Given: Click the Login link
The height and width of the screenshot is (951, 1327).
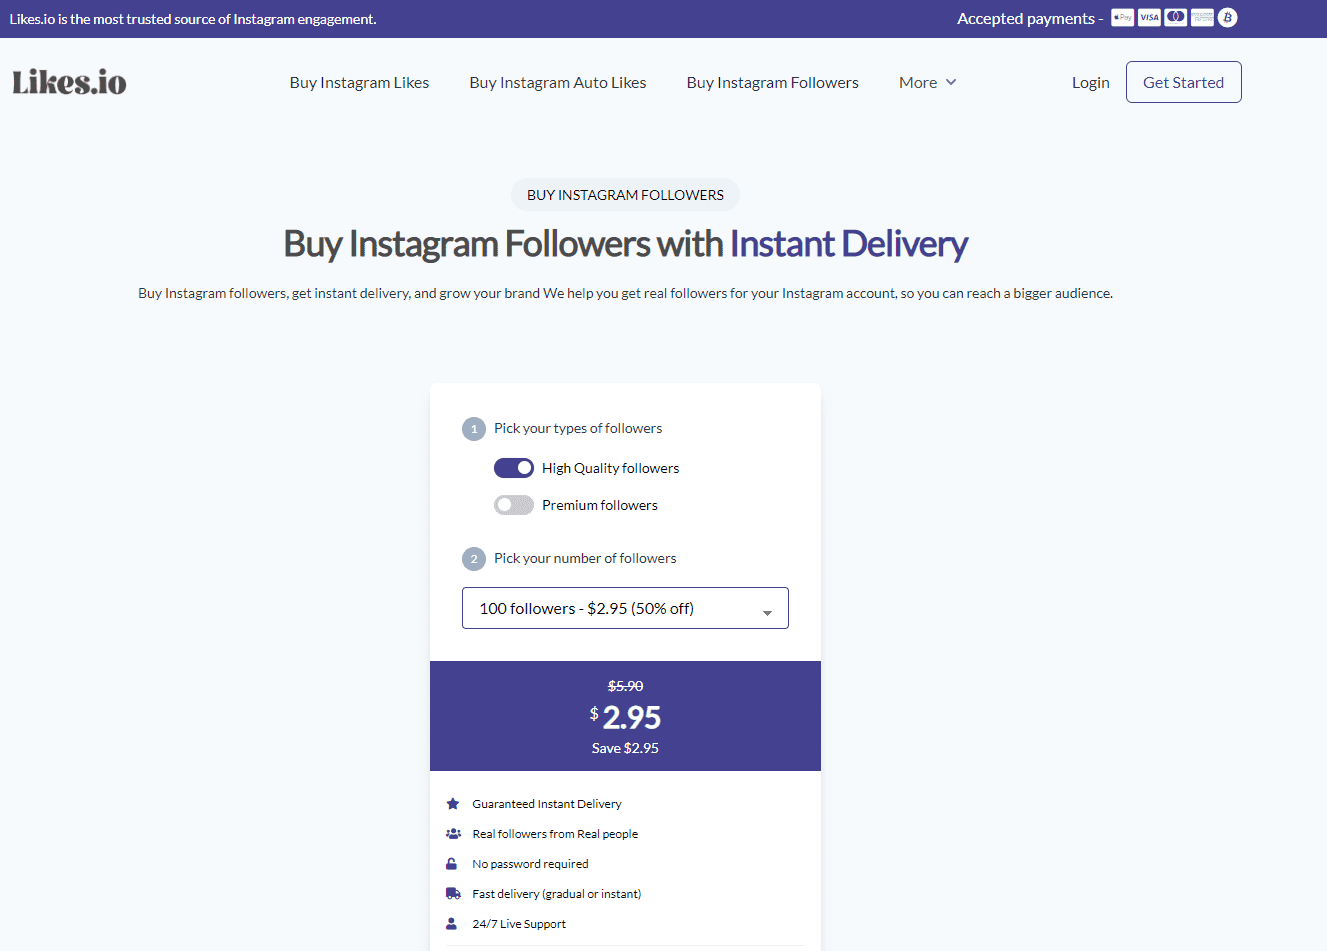Looking at the screenshot, I should point(1090,82).
